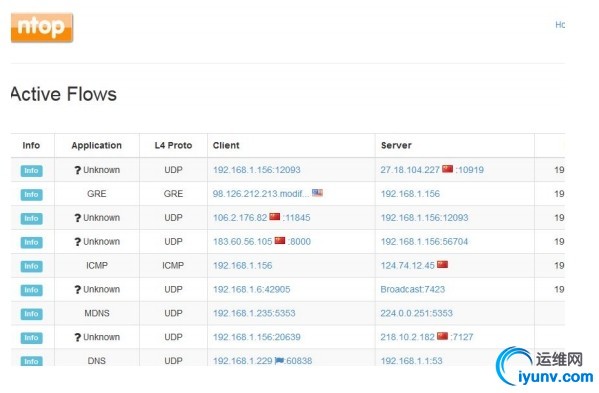This screenshot has height=393, width=599.
Task: Click China flag beside 106.2.176.82
Action: click(275, 217)
